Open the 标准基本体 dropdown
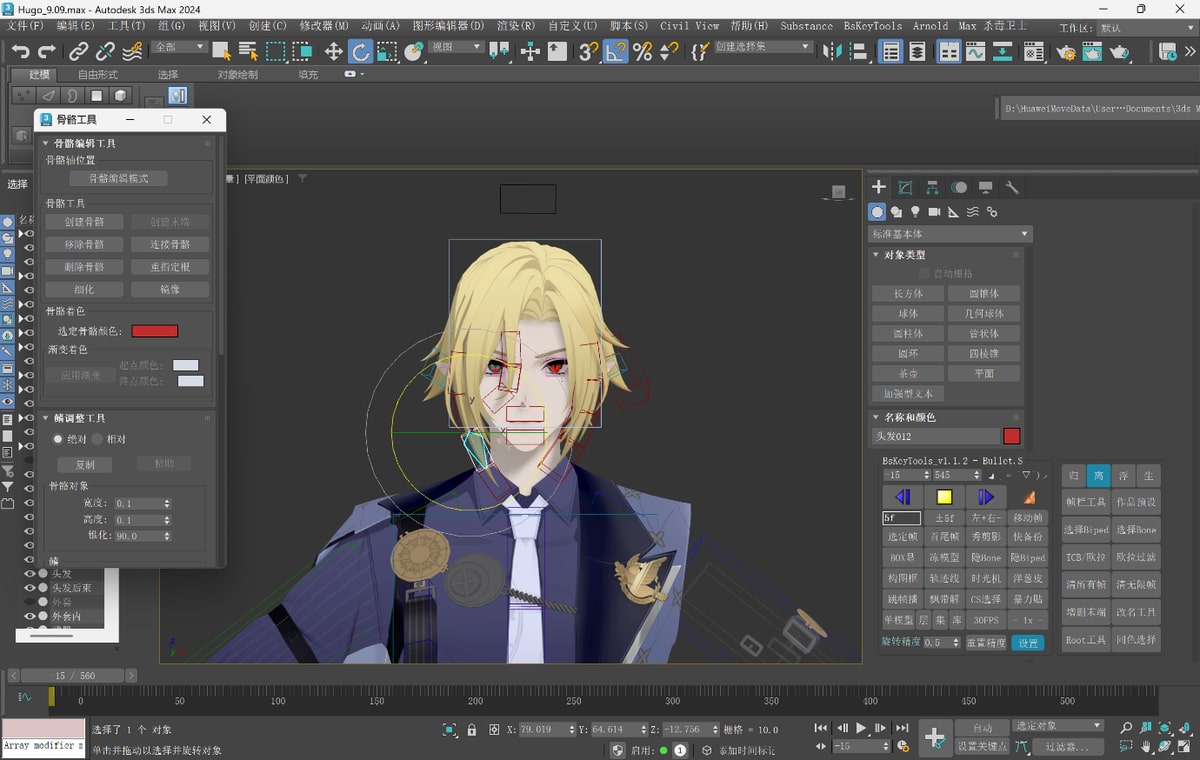The height and width of the screenshot is (760, 1200). click(949, 234)
